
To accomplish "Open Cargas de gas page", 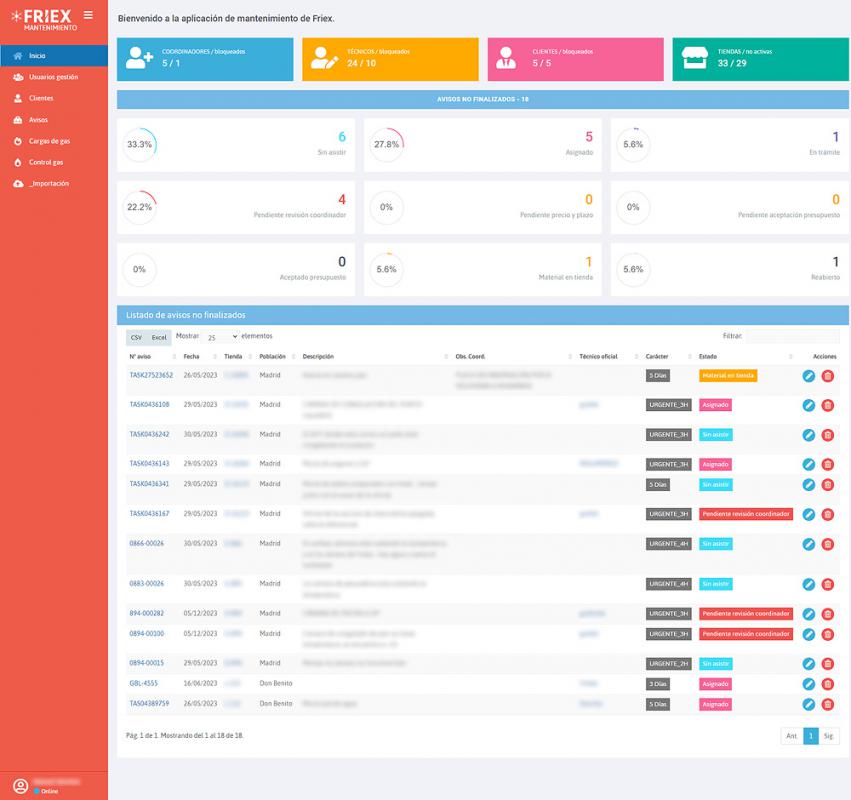I will (x=54, y=141).
